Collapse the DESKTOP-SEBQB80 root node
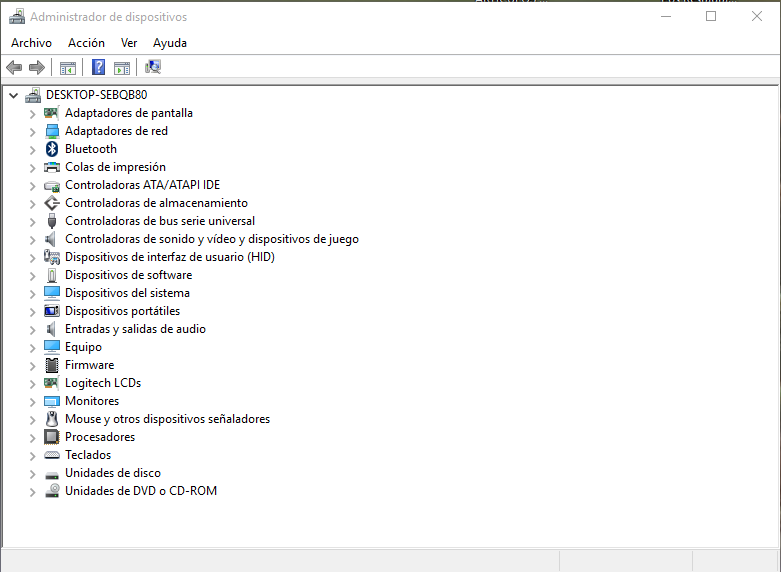Viewport: 781px width, 572px height. pyautogui.click(x=13, y=95)
